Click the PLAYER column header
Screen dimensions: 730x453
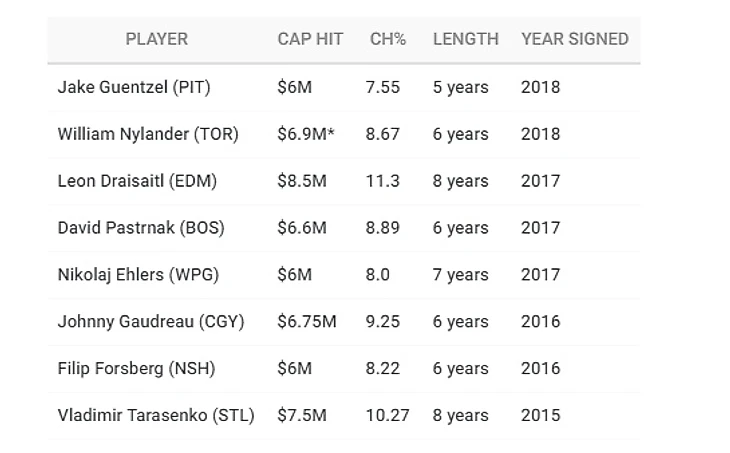156,39
